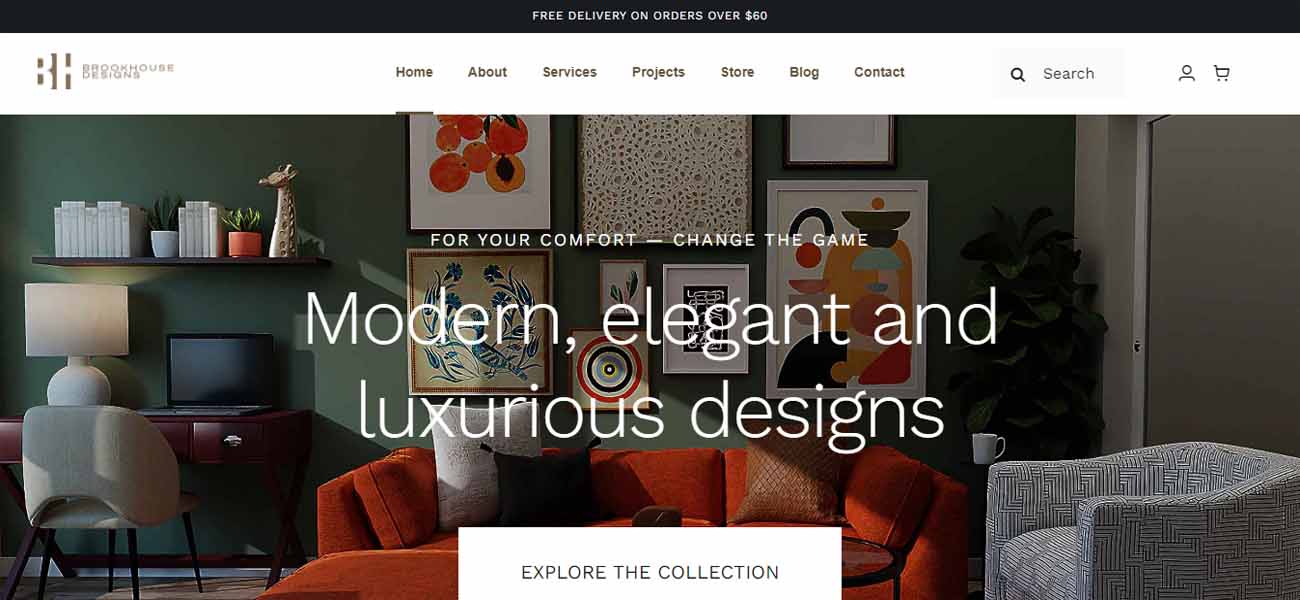Click the magnifier search icon
The image size is (1300, 600).
coord(1018,74)
